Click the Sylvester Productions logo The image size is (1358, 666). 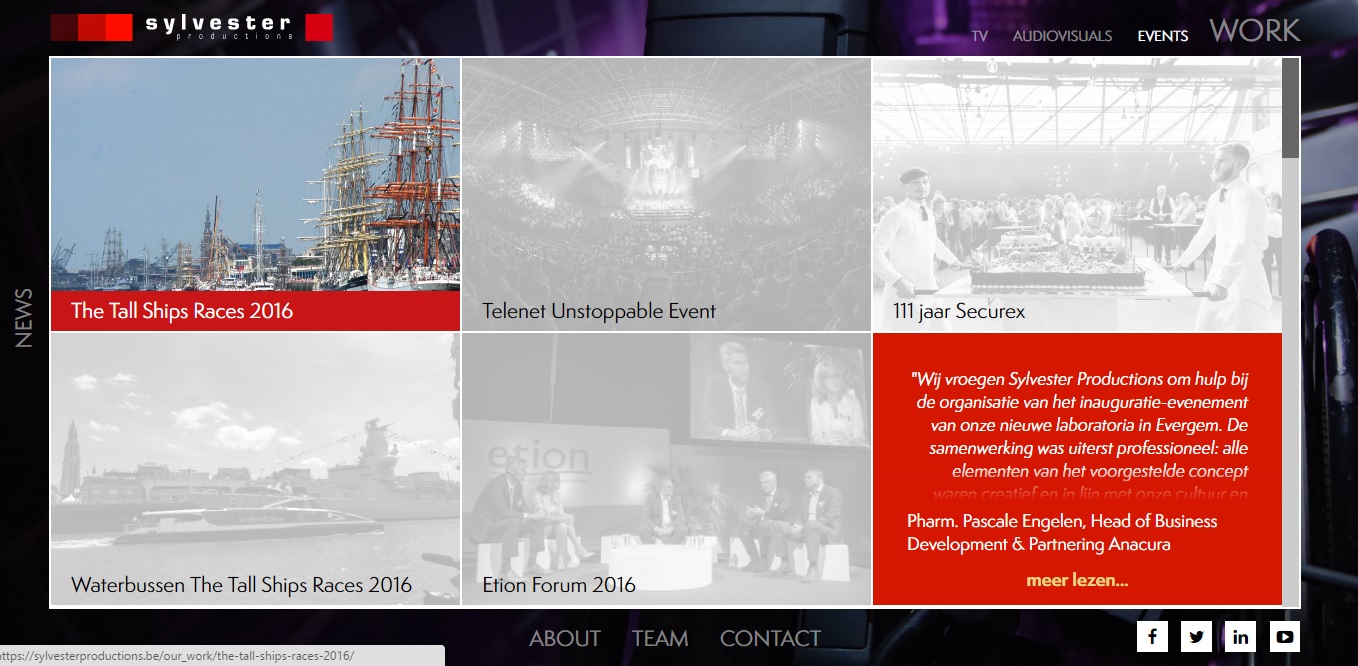(x=191, y=27)
